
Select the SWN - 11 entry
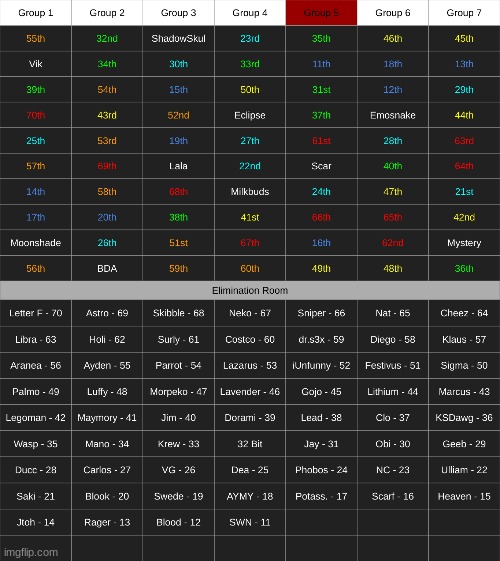coord(250,522)
